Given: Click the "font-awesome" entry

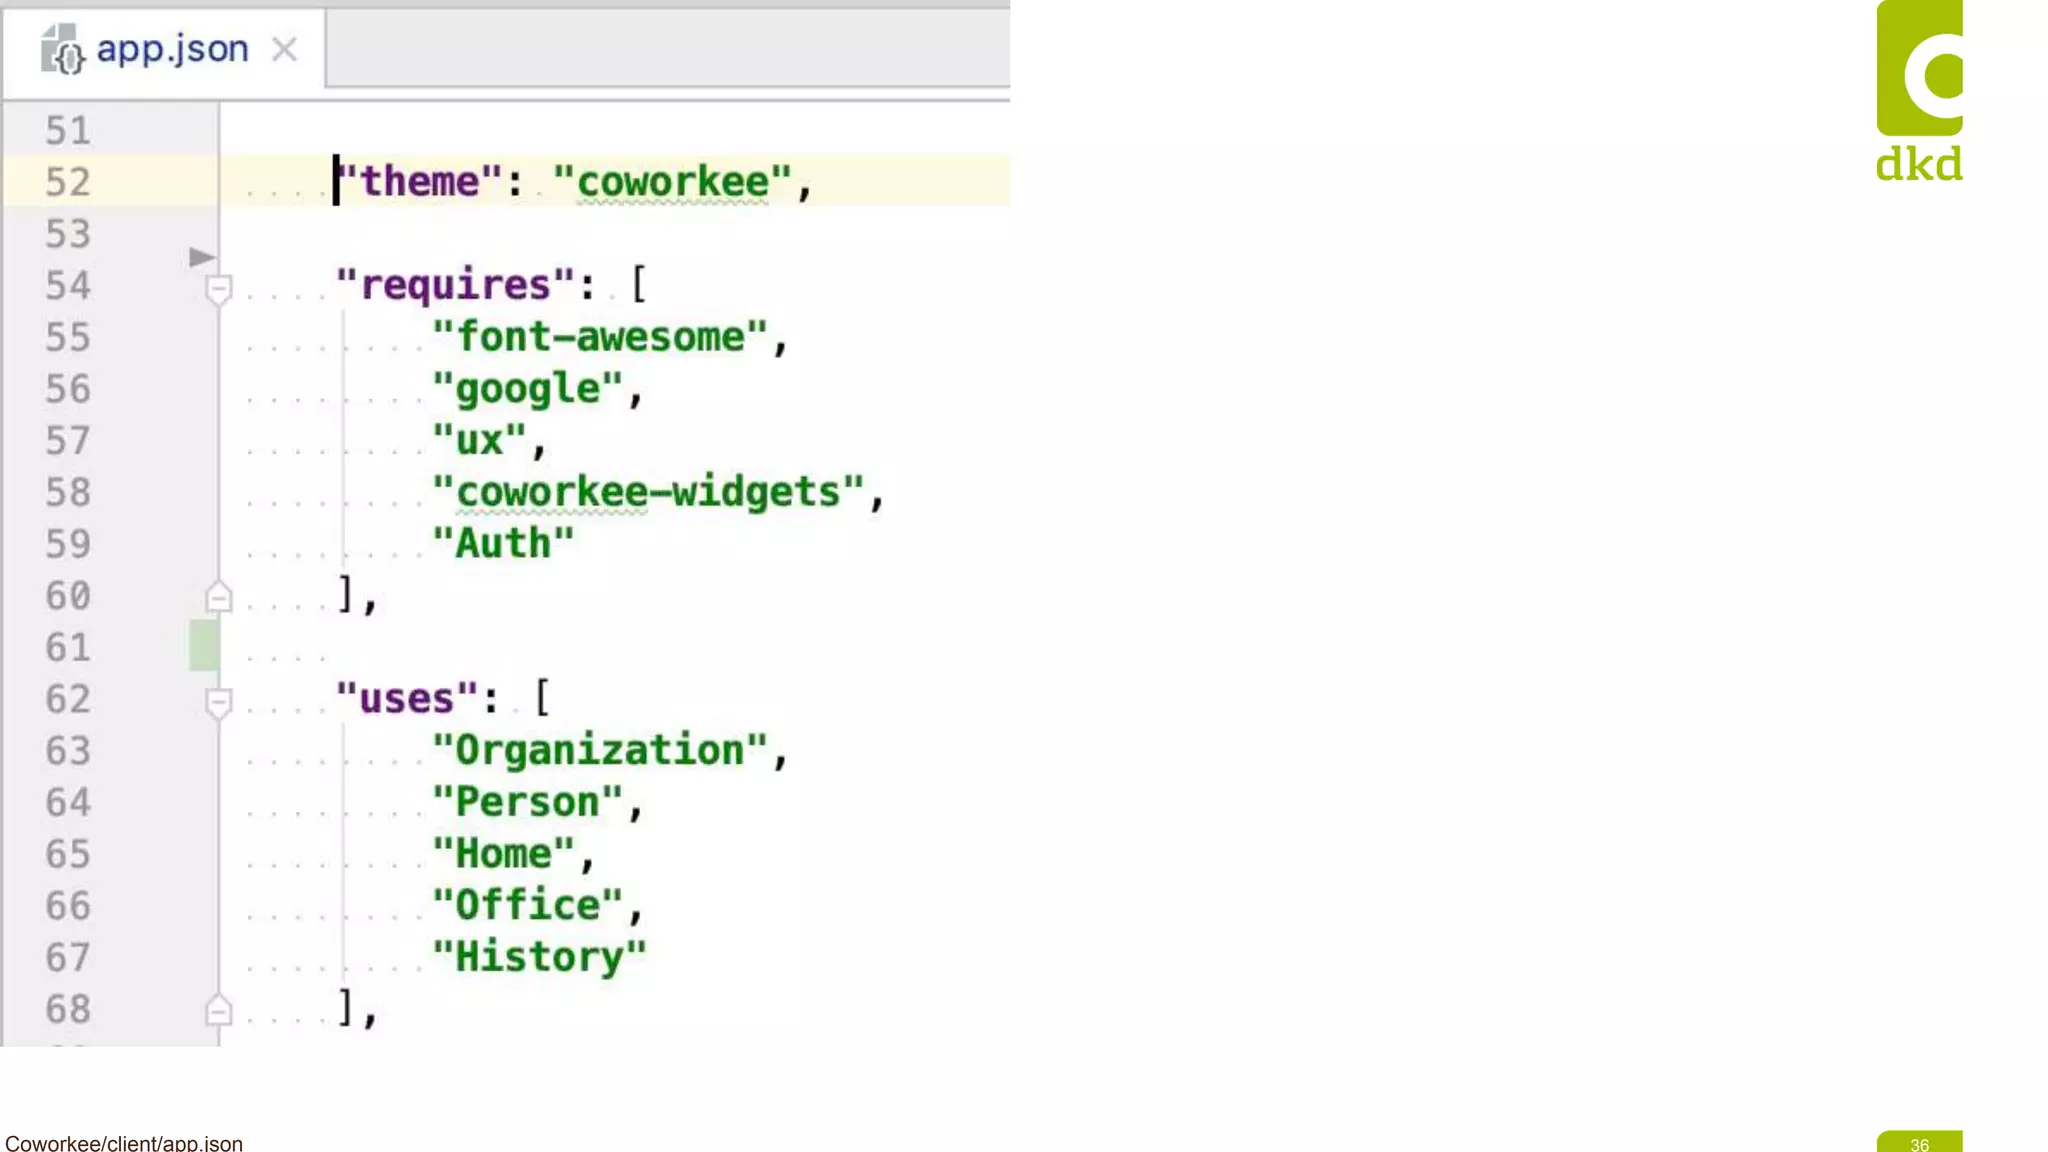Looking at the screenshot, I should coord(600,337).
